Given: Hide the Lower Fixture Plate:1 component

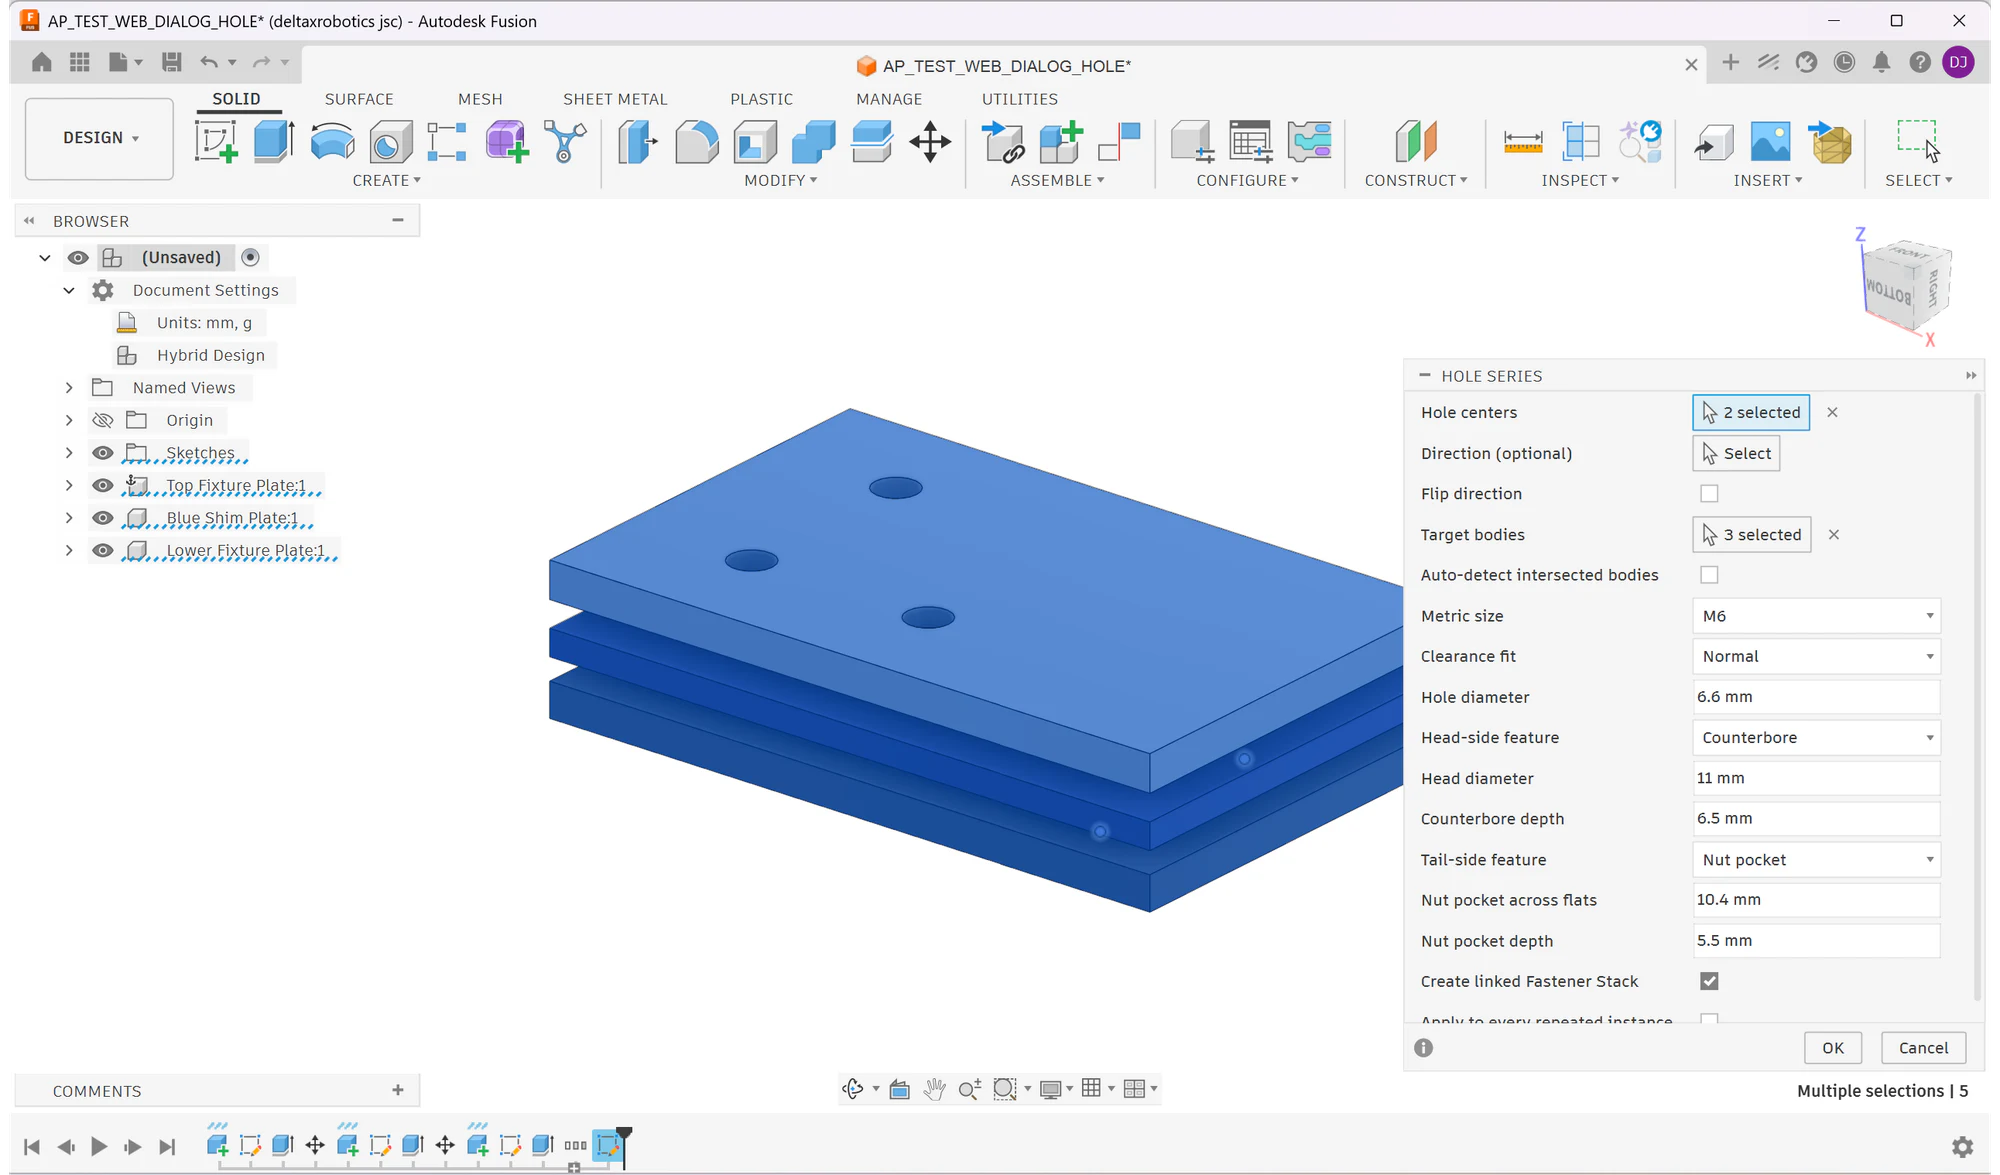Looking at the screenshot, I should (102, 551).
